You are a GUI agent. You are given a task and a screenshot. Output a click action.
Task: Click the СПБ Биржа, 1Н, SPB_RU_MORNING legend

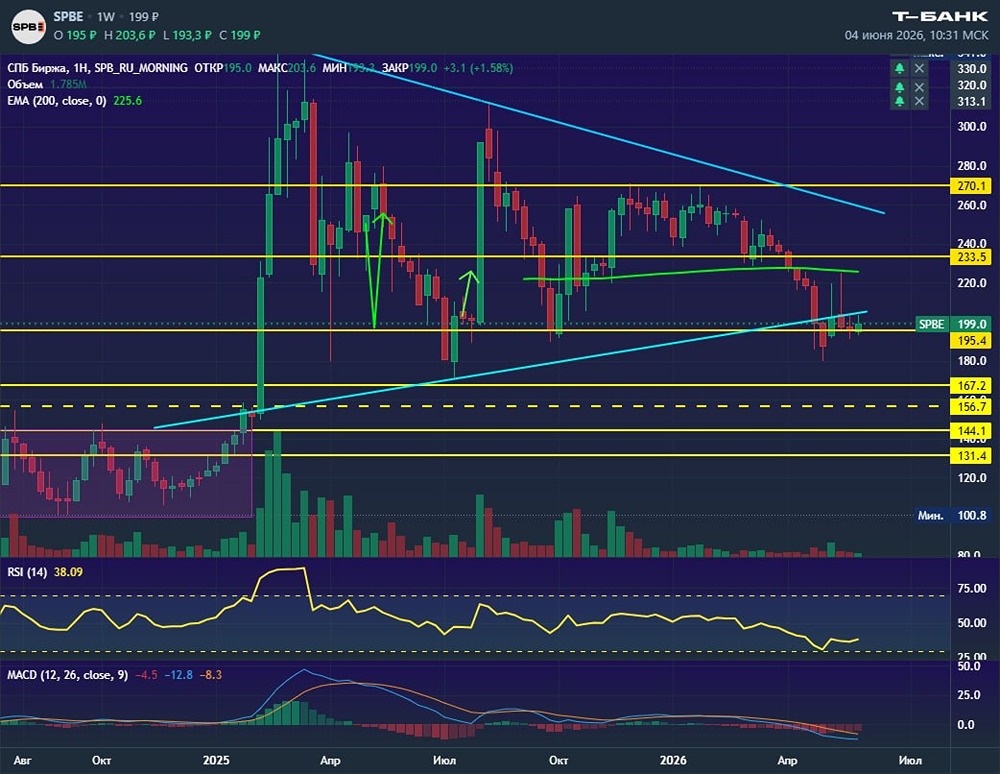[98, 68]
